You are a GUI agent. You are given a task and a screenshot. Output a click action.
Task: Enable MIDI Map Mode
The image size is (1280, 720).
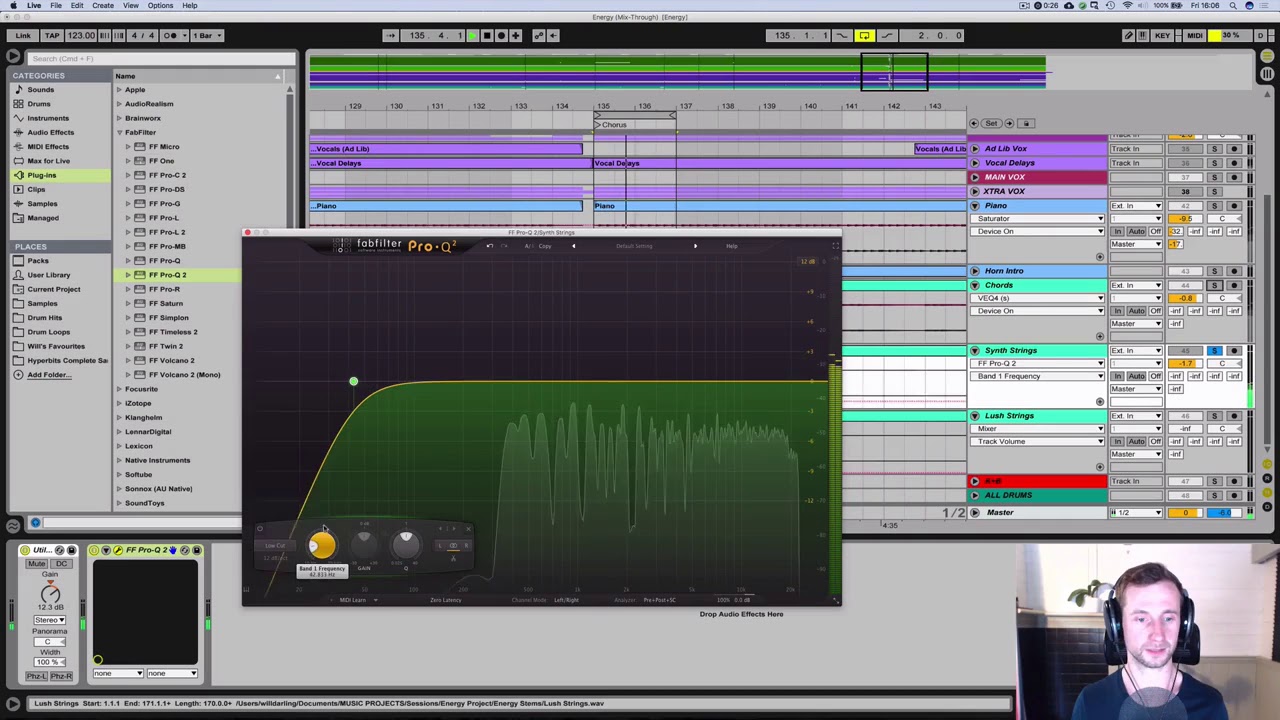[1195, 35]
